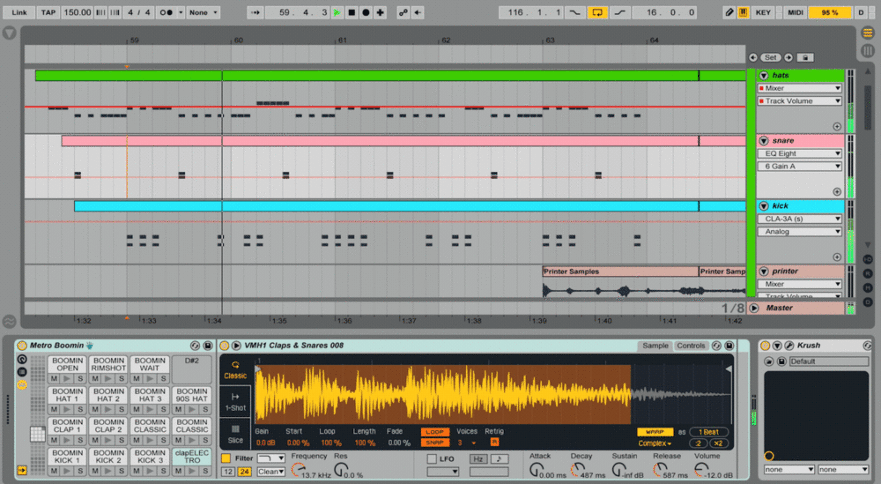Switch to the Sample tab

click(x=655, y=346)
